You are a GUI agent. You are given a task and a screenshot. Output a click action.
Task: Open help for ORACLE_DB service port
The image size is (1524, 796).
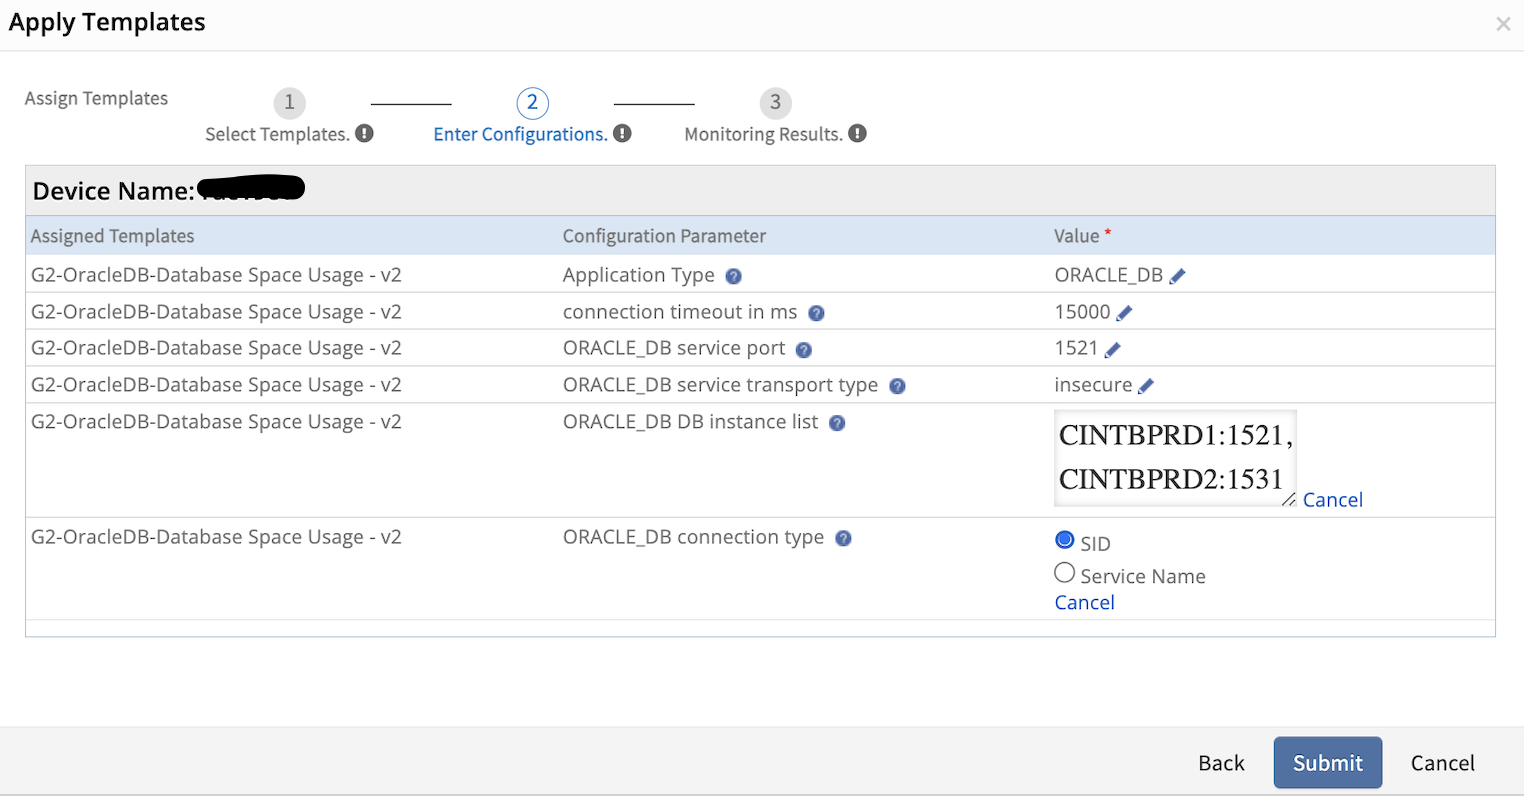click(804, 350)
